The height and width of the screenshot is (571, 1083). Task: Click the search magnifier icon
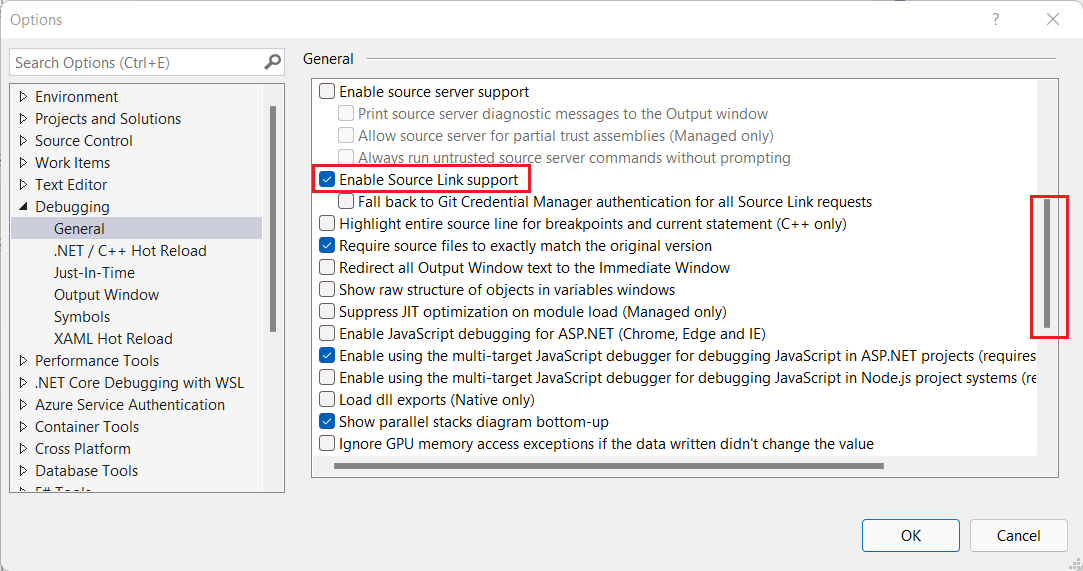click(x=273, y=62)
